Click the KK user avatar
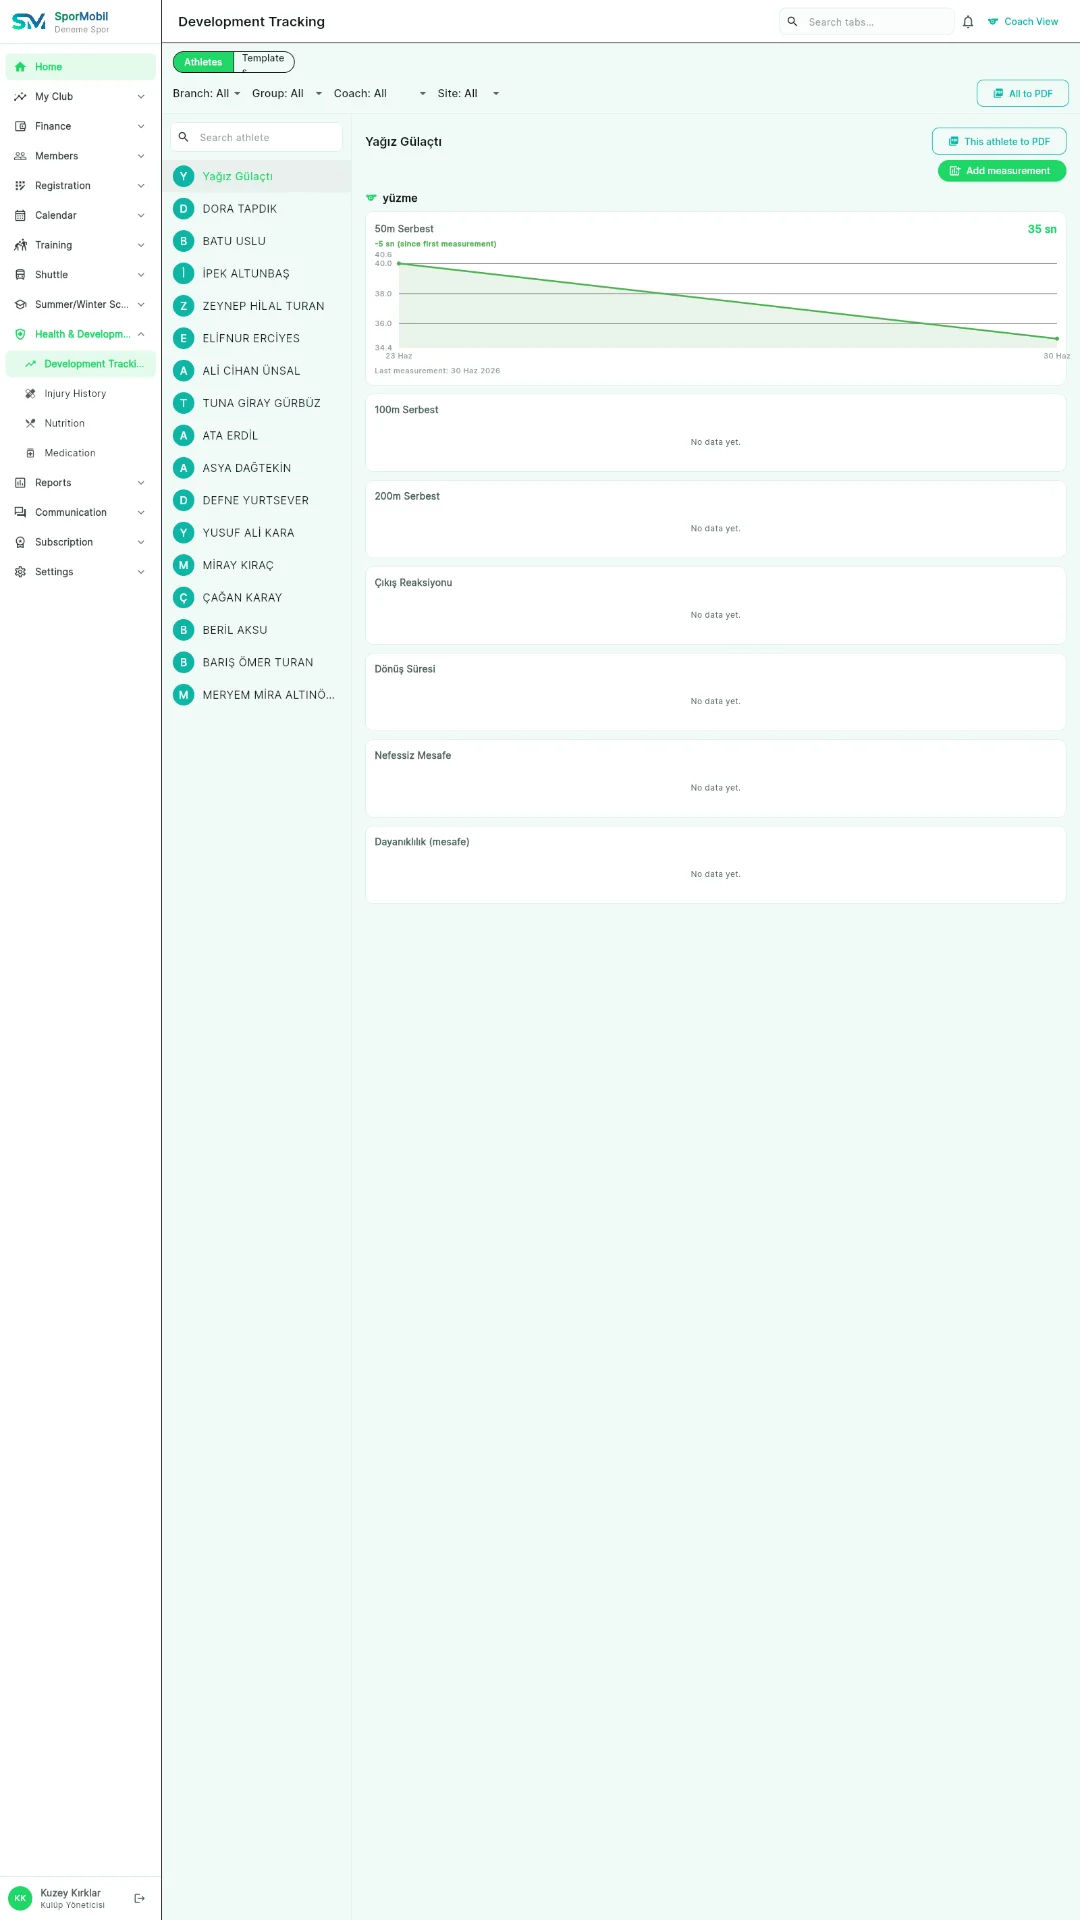 pos(20,1898)
